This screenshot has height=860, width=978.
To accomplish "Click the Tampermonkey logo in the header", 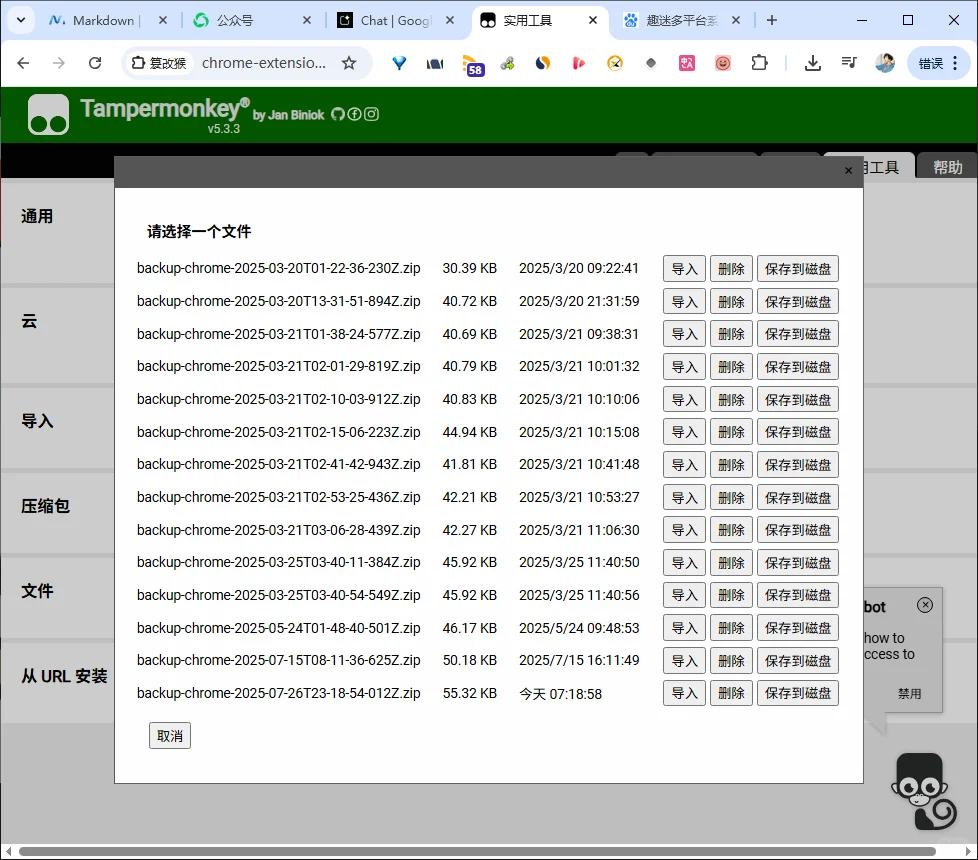I will click(x=48, y=115).
